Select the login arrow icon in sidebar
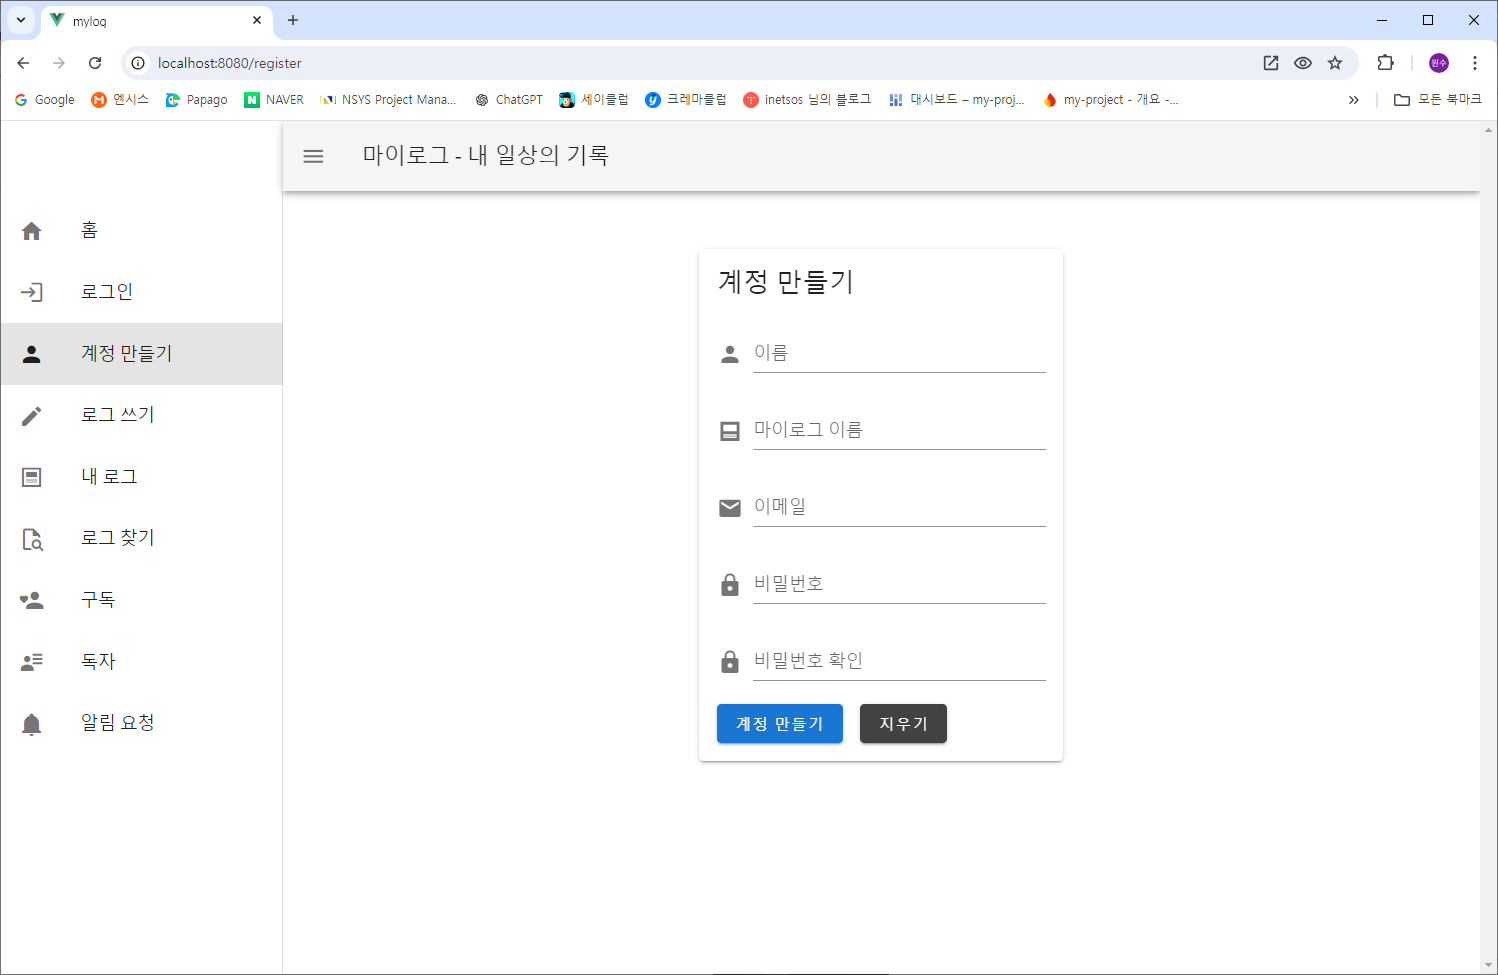 point(31,292)
